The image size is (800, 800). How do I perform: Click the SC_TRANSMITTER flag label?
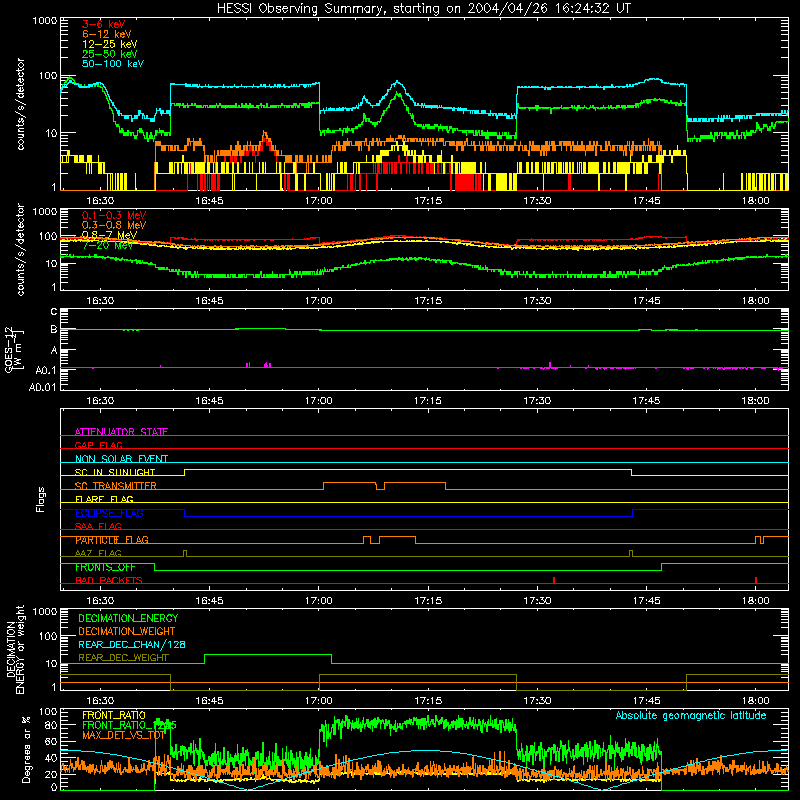pyautogui.click(x=116, y=486)
